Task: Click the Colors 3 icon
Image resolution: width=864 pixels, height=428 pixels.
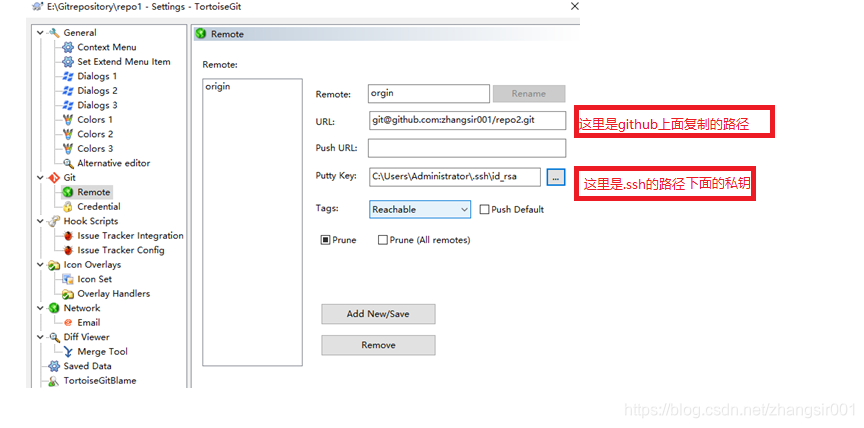Action: pos(68,148)
